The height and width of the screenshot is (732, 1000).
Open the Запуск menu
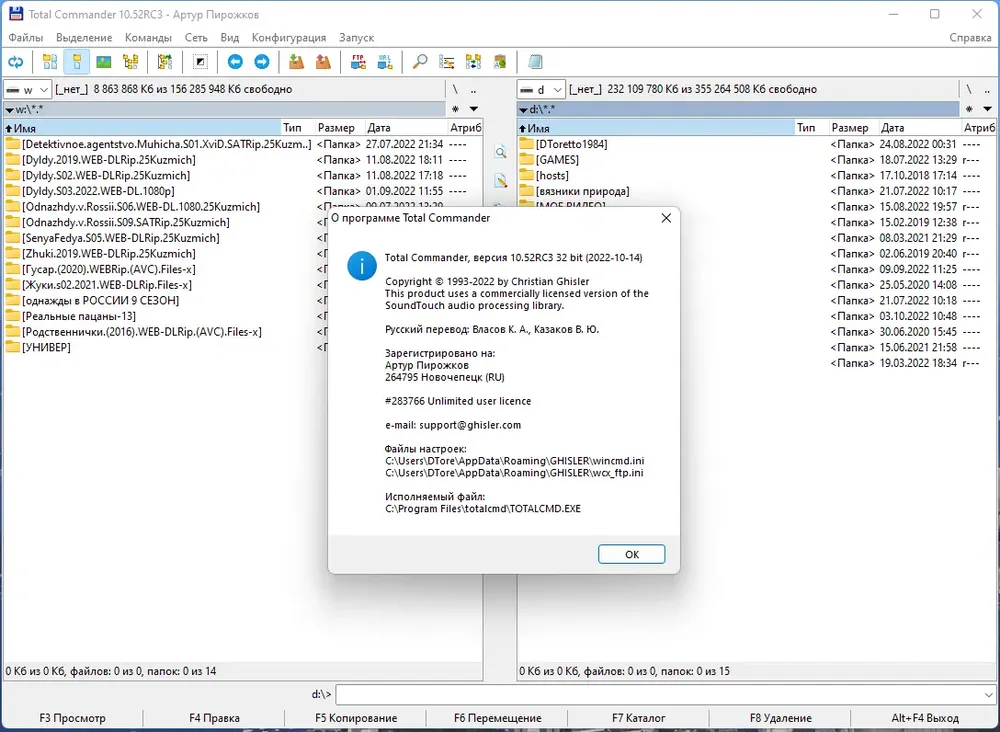point(357,38)
